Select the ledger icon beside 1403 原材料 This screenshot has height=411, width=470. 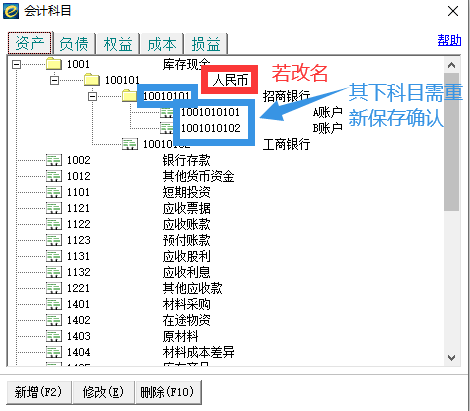54,336
